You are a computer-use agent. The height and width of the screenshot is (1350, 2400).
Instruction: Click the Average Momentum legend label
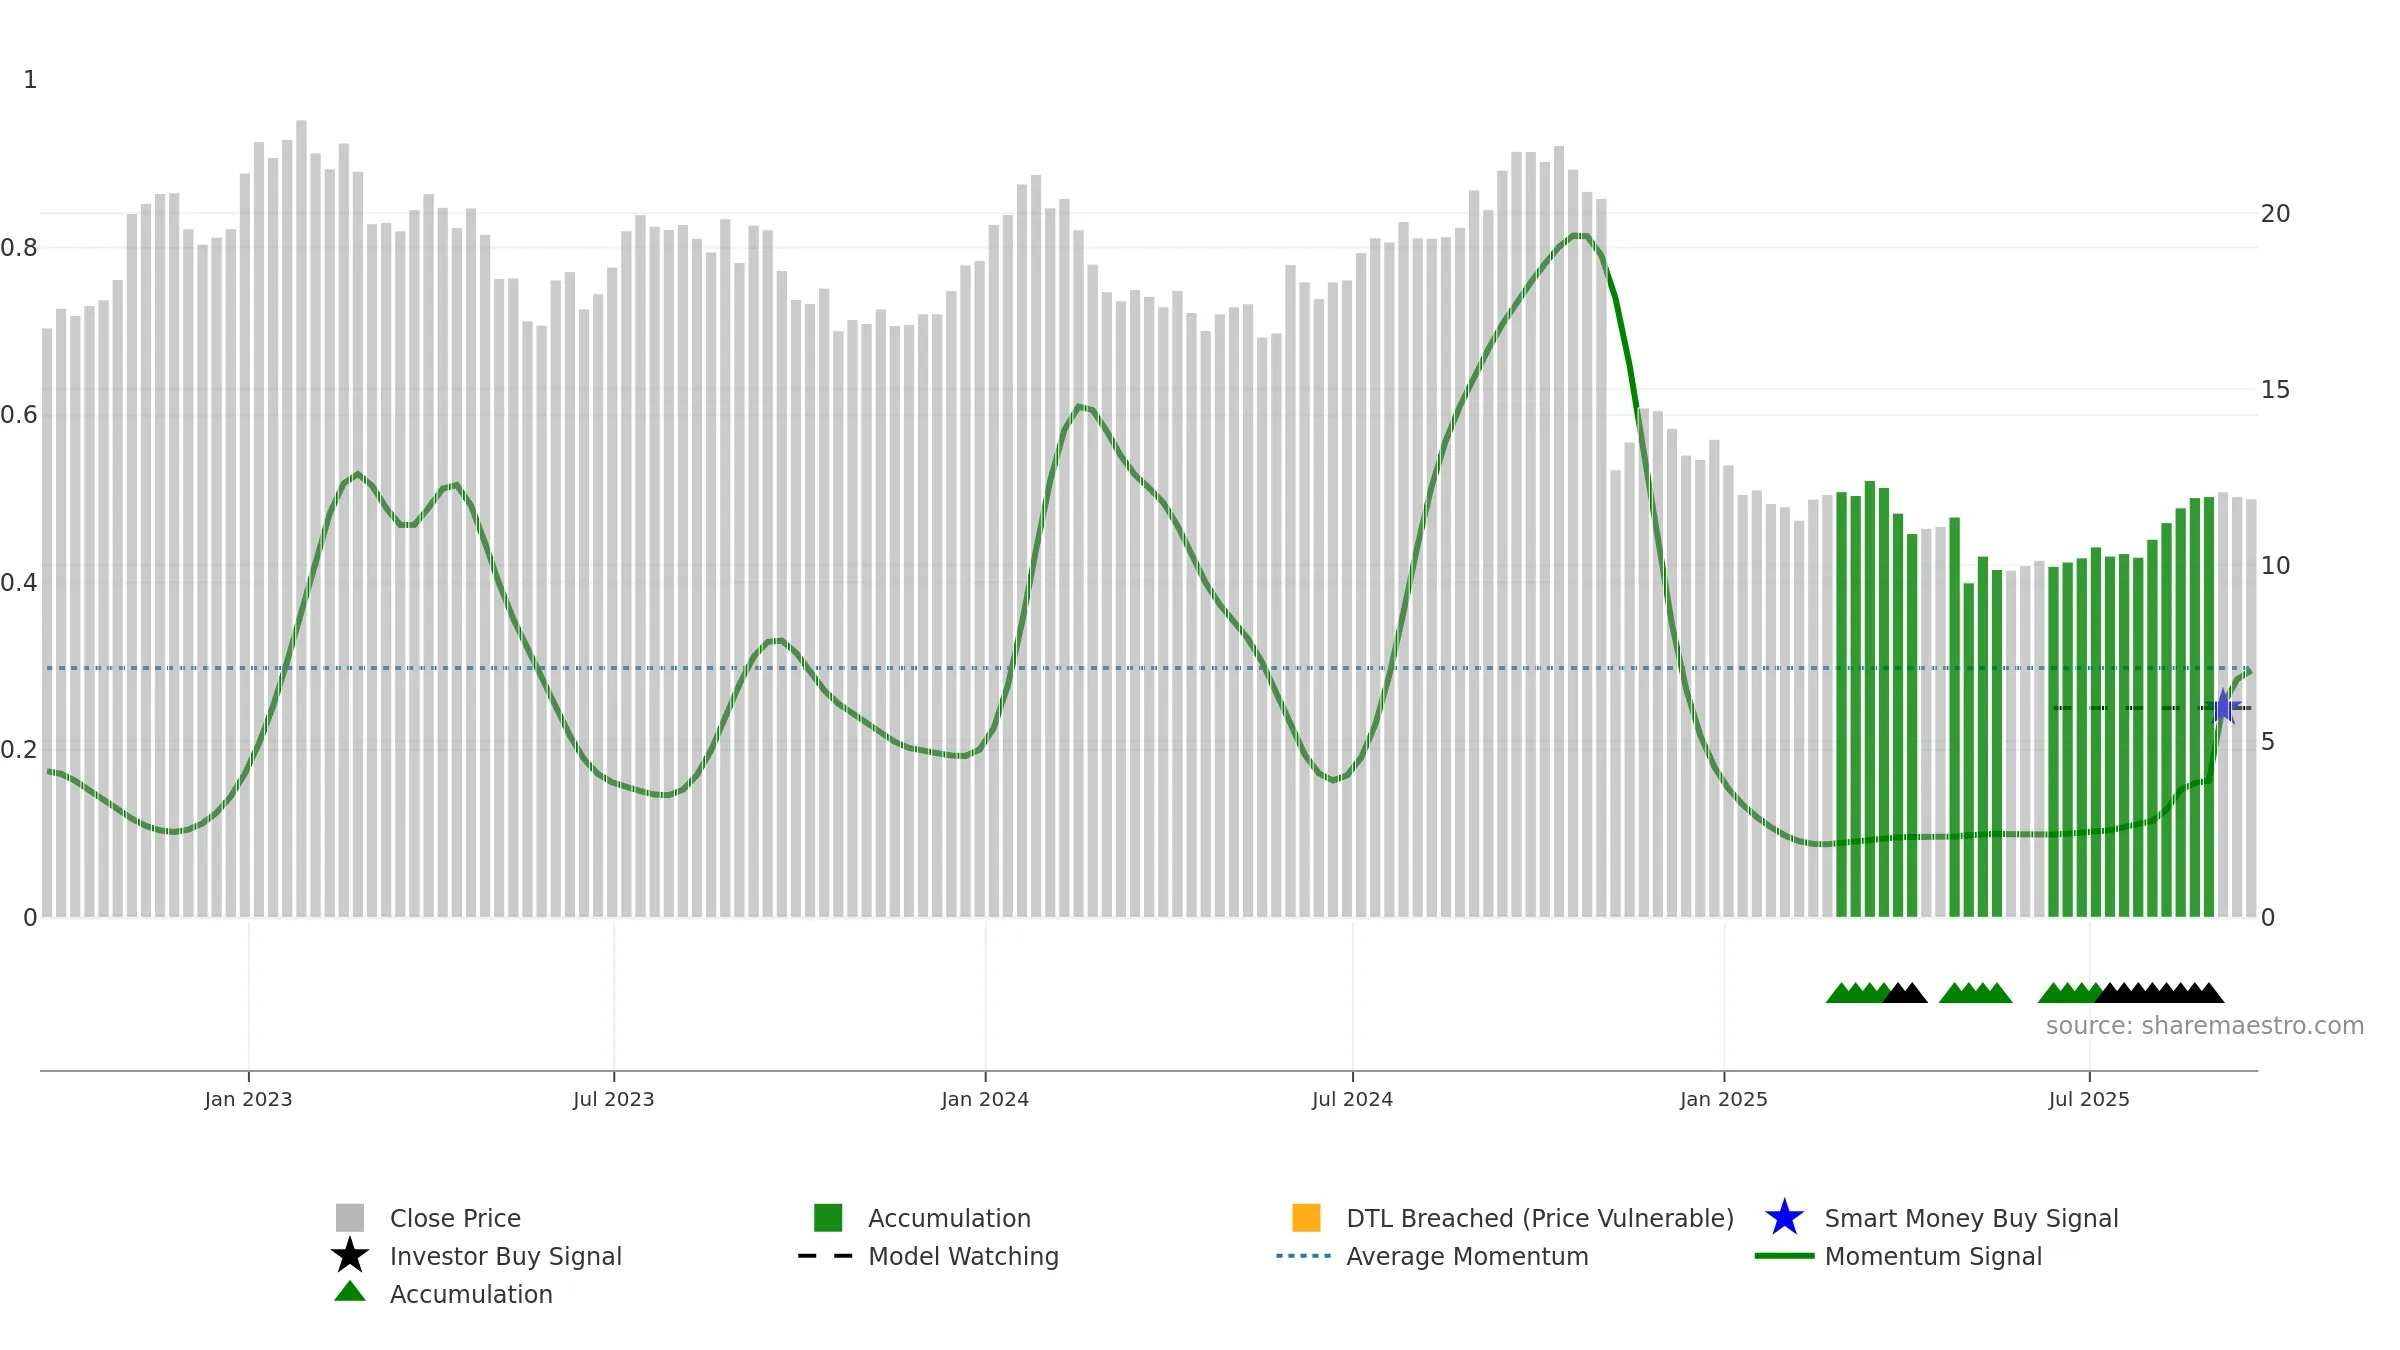[x=1467, y=1256]
